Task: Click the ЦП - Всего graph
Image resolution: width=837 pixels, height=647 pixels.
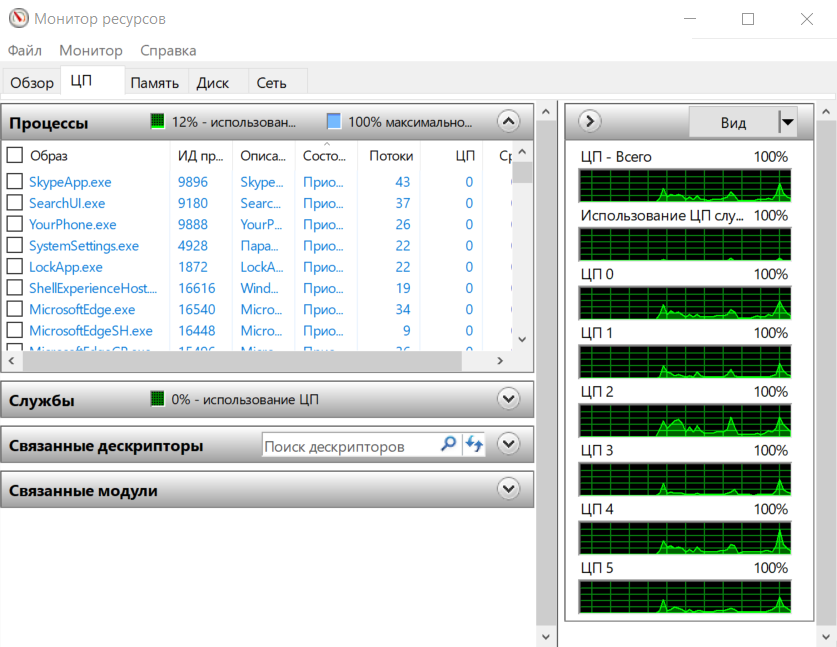Action: click(x=685, y=185)
